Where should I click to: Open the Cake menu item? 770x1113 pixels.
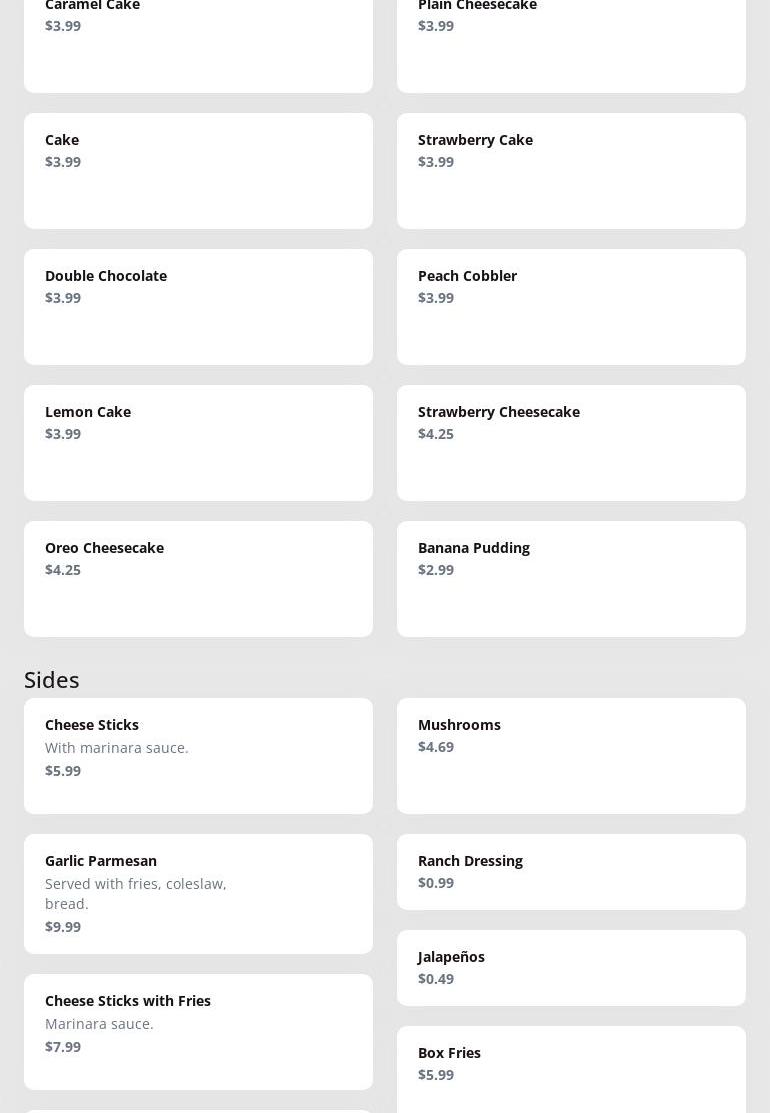(x=198, y=170)
